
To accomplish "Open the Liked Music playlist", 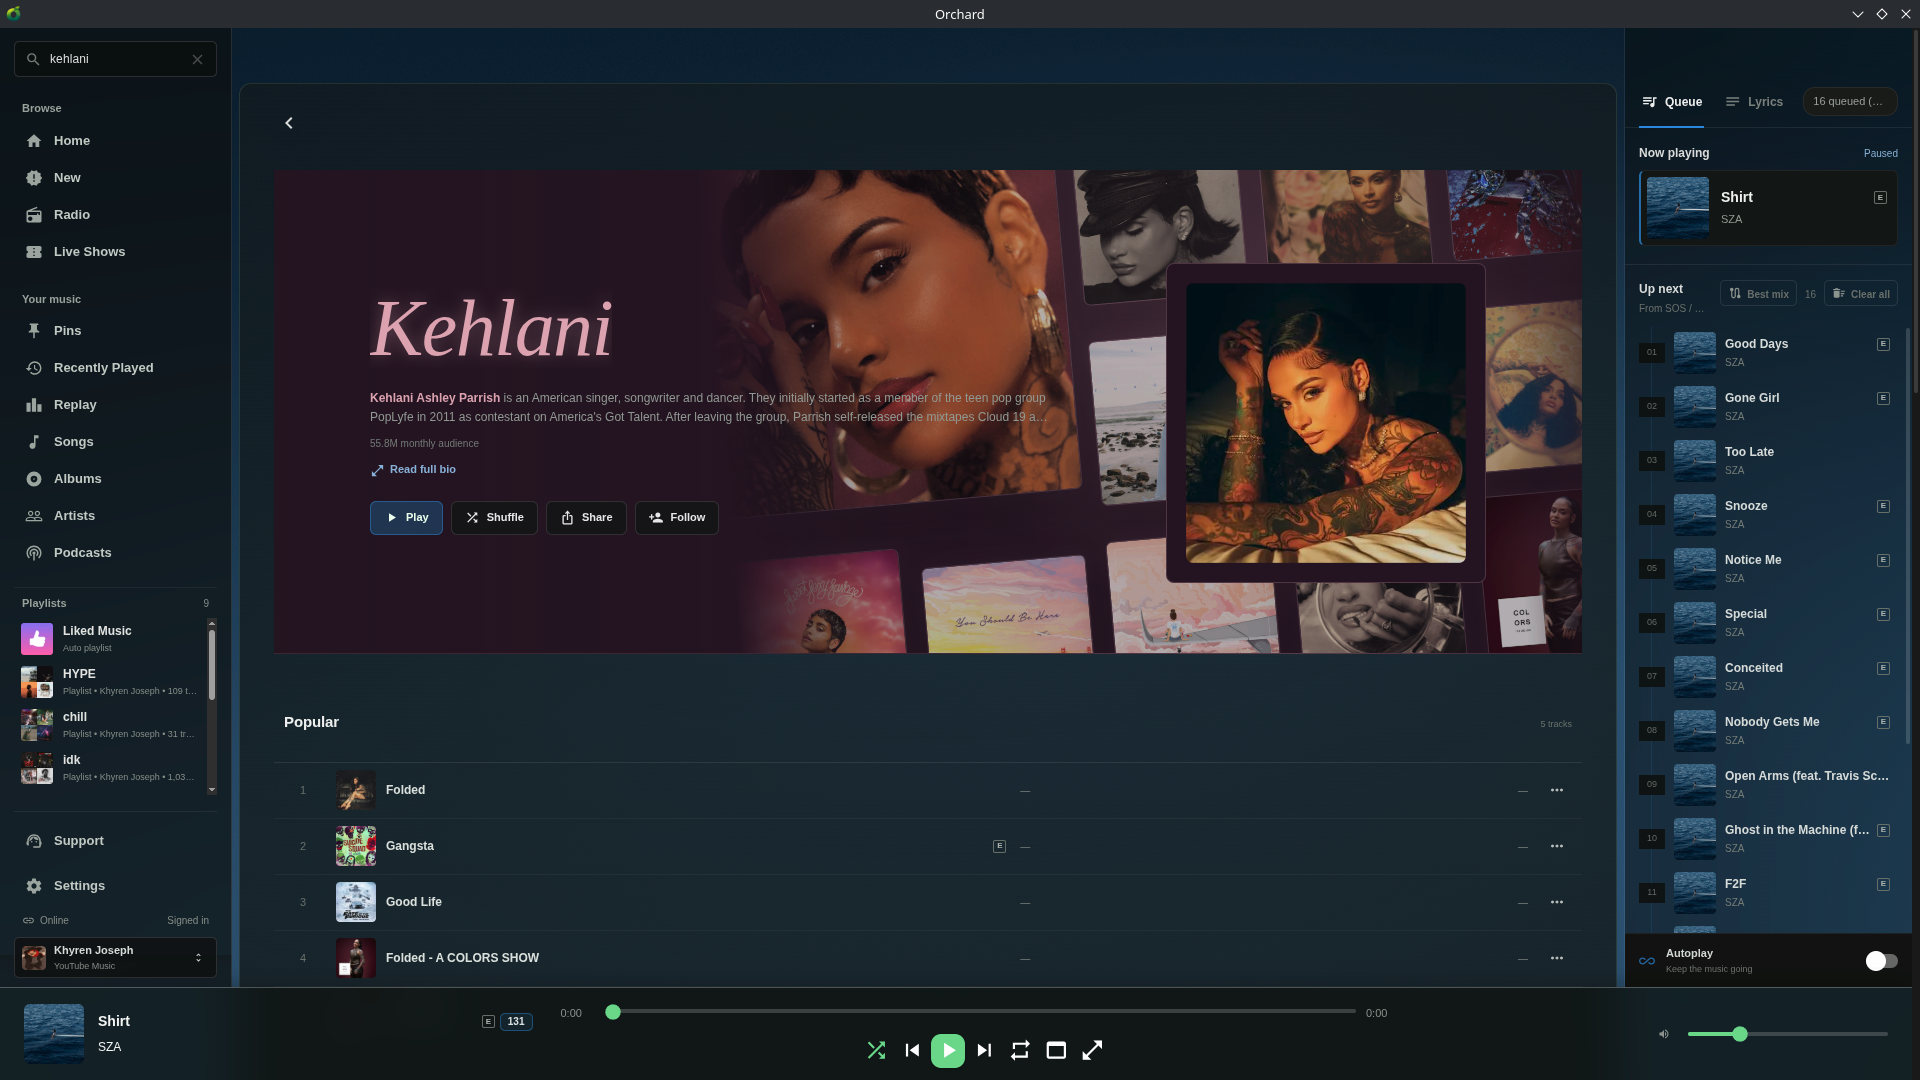I will coord(111,638).
